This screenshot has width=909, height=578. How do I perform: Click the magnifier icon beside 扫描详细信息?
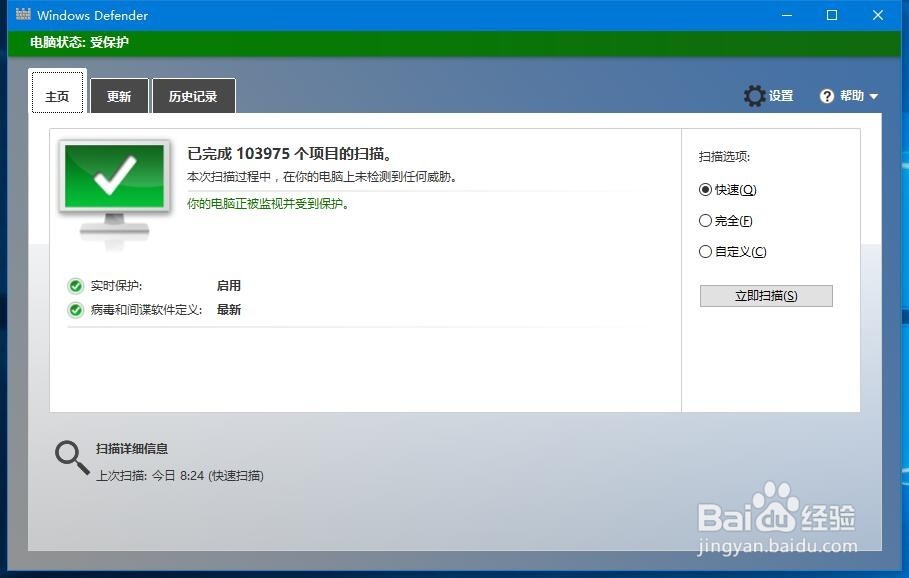[72, 459]
